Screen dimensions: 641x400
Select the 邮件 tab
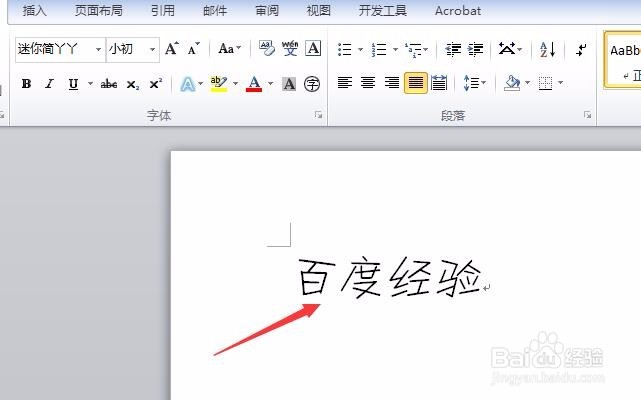click(x=215, y=10)
